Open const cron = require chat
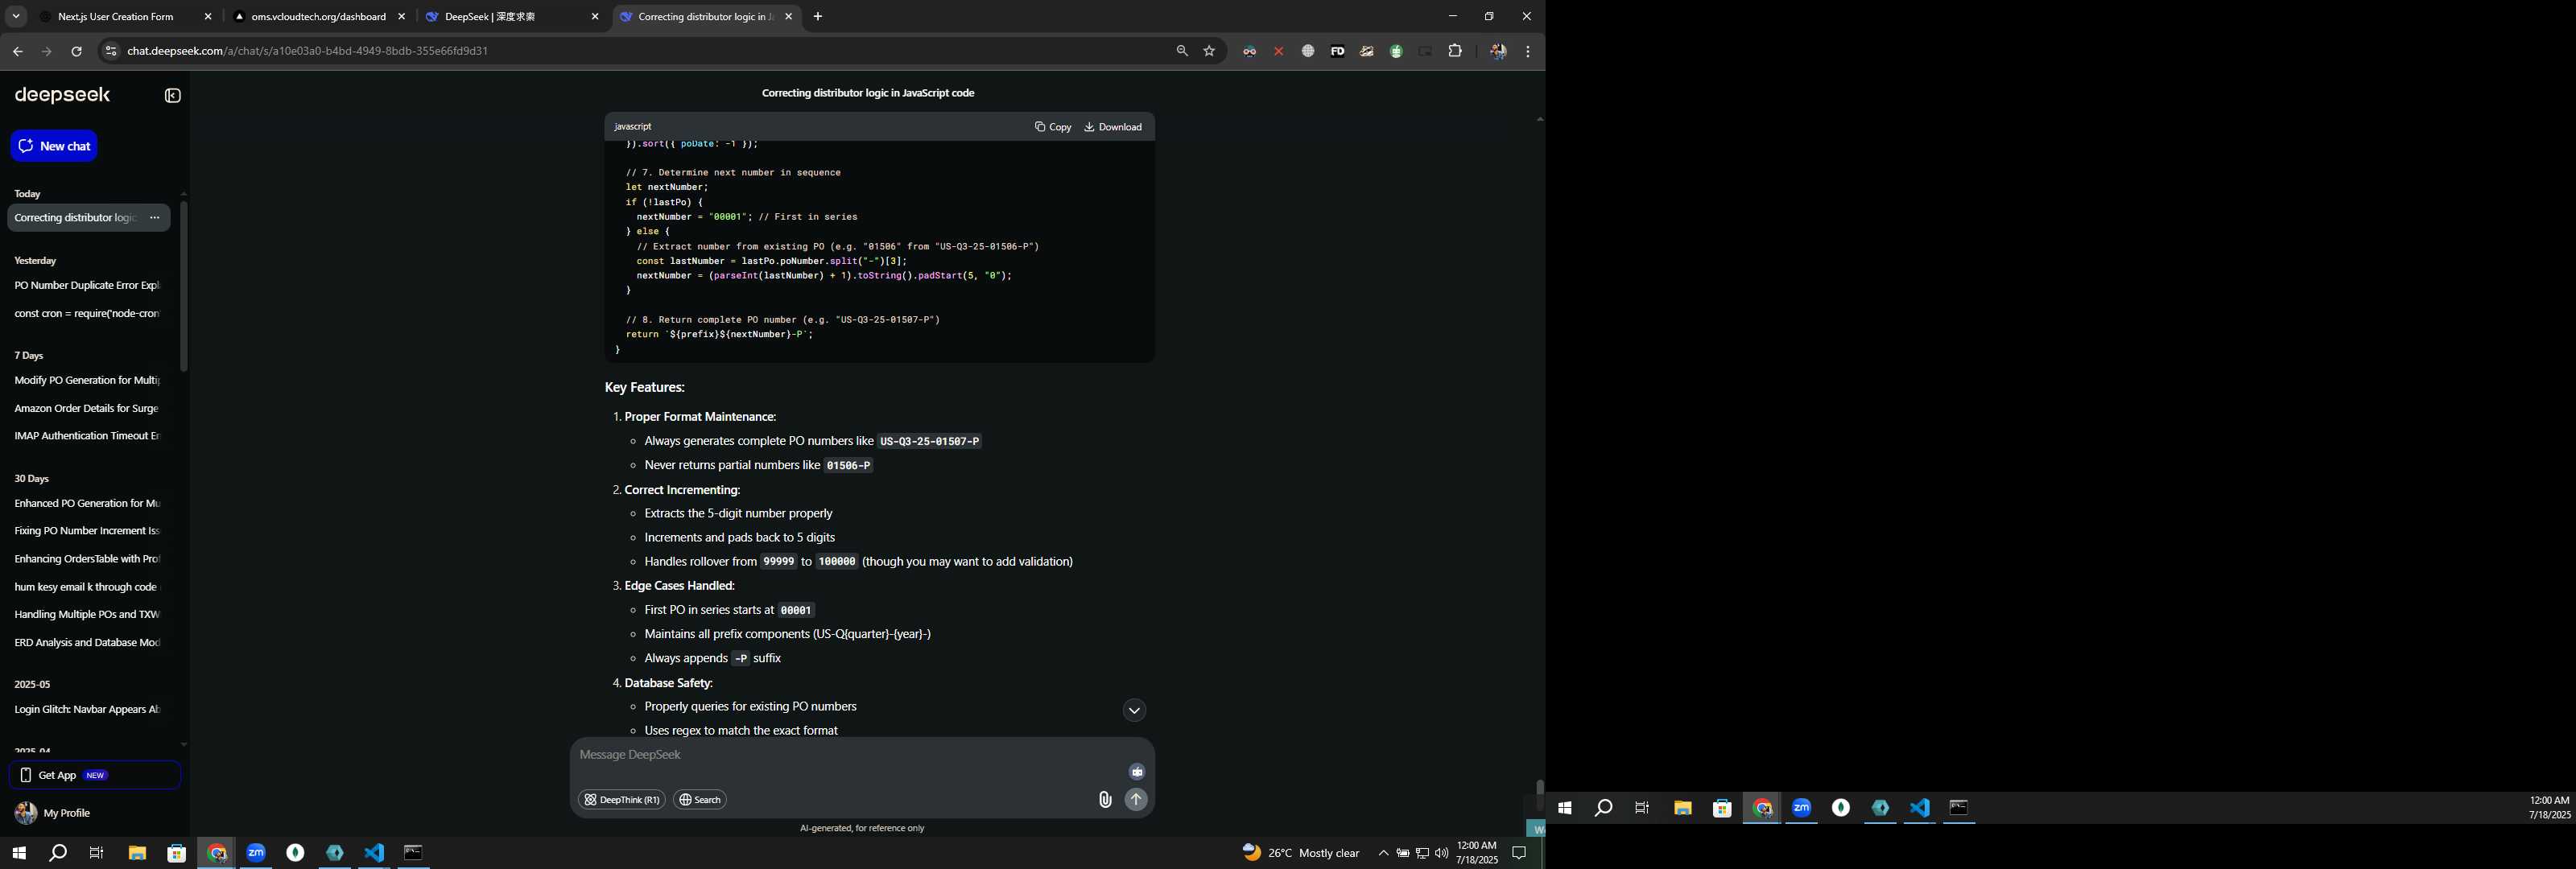The height and width of the screenshot is (869, 2576). pyautogui.click(x=88, y=314)
